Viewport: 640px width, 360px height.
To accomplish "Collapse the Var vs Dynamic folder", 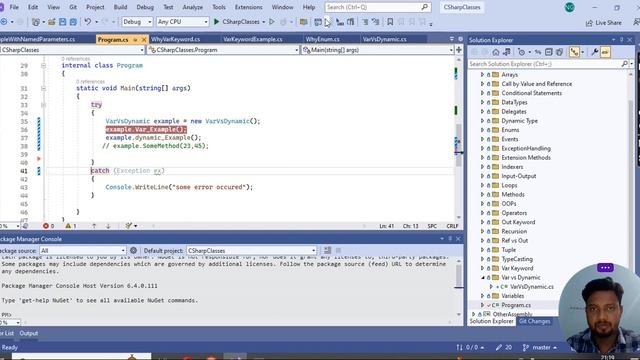I will click(x=482, y=277).
